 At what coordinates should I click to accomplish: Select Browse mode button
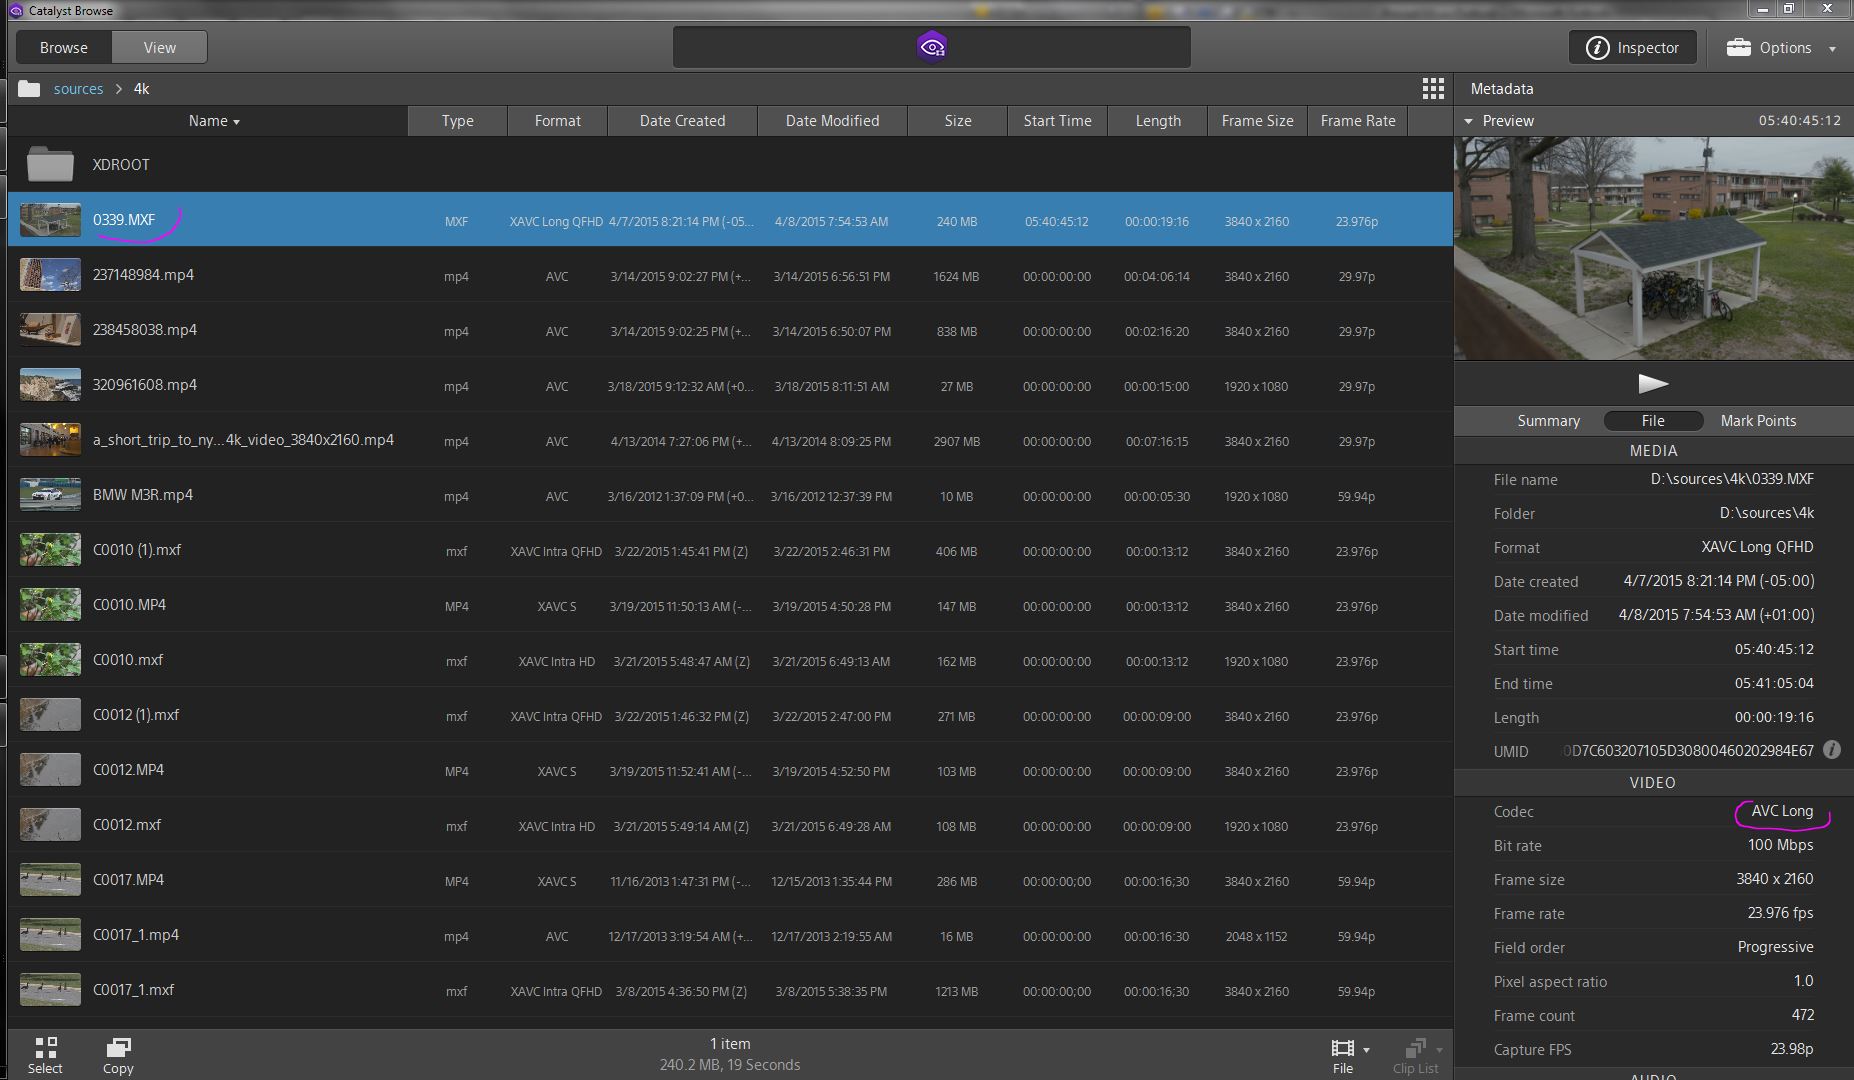pyautogui.click(x=64, y=47)
